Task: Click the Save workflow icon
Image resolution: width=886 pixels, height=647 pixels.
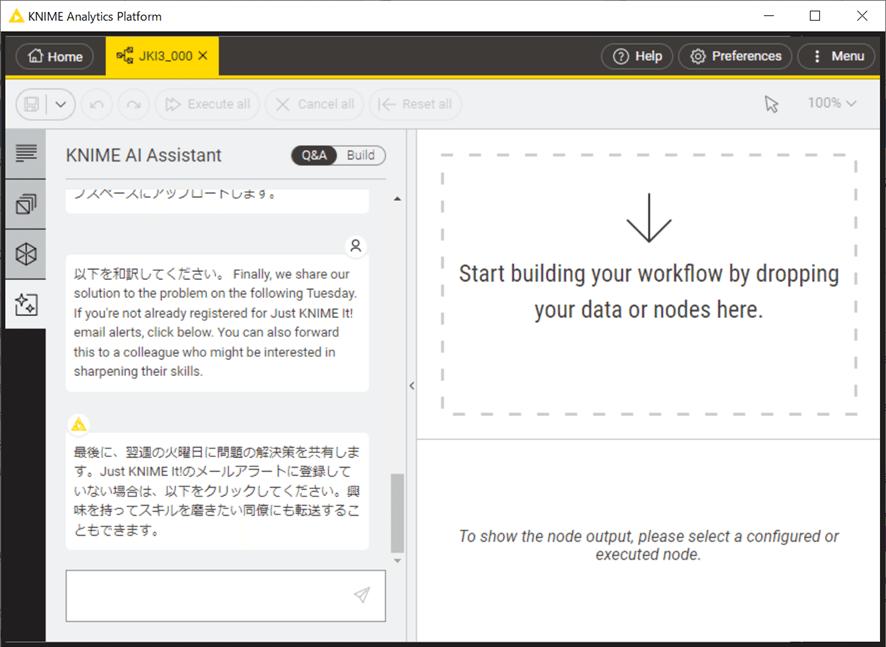Action: click(x=31, y=104)
